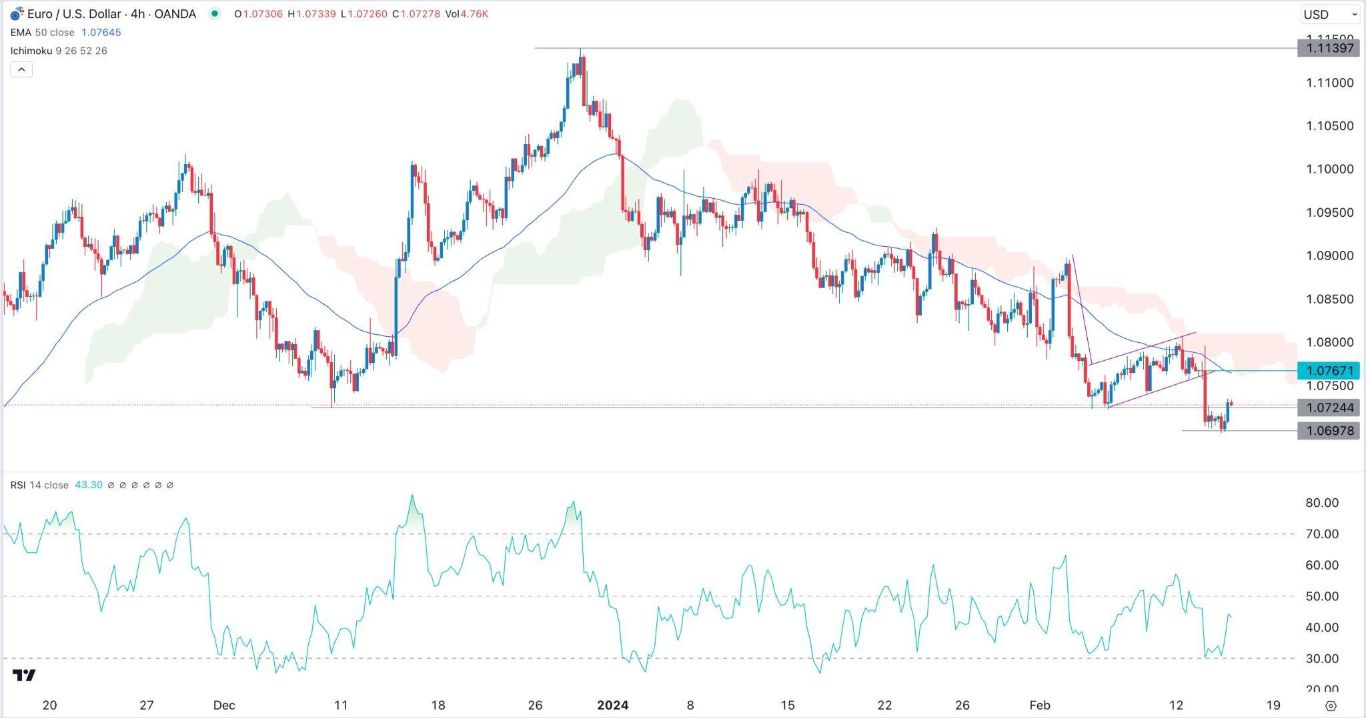The width and height of the screenshot is (1366, 718).
Task: Select the Ichimoku 9 26 52 26 label
Action: 56,50
